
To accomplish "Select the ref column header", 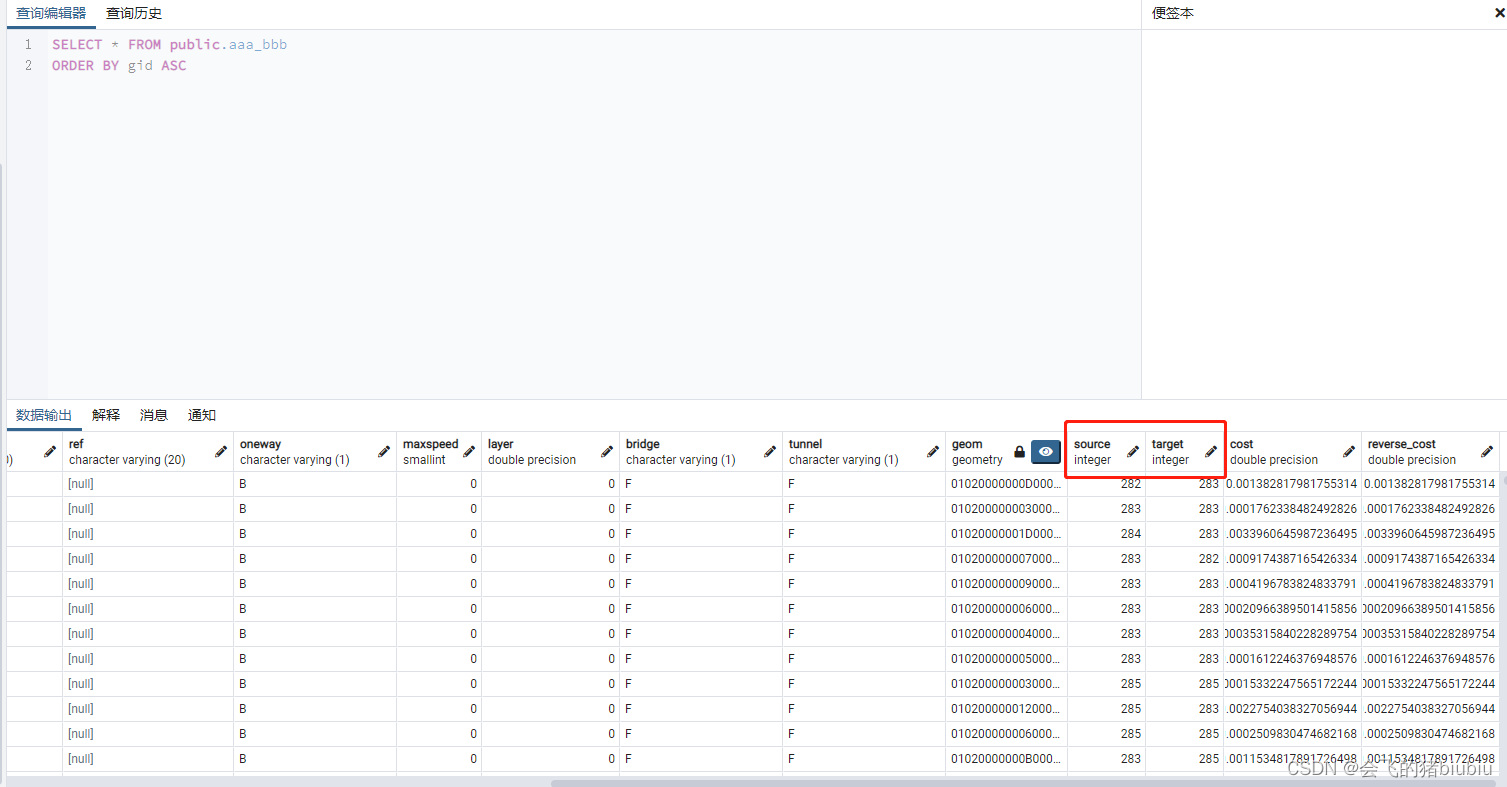I will 148,452.
